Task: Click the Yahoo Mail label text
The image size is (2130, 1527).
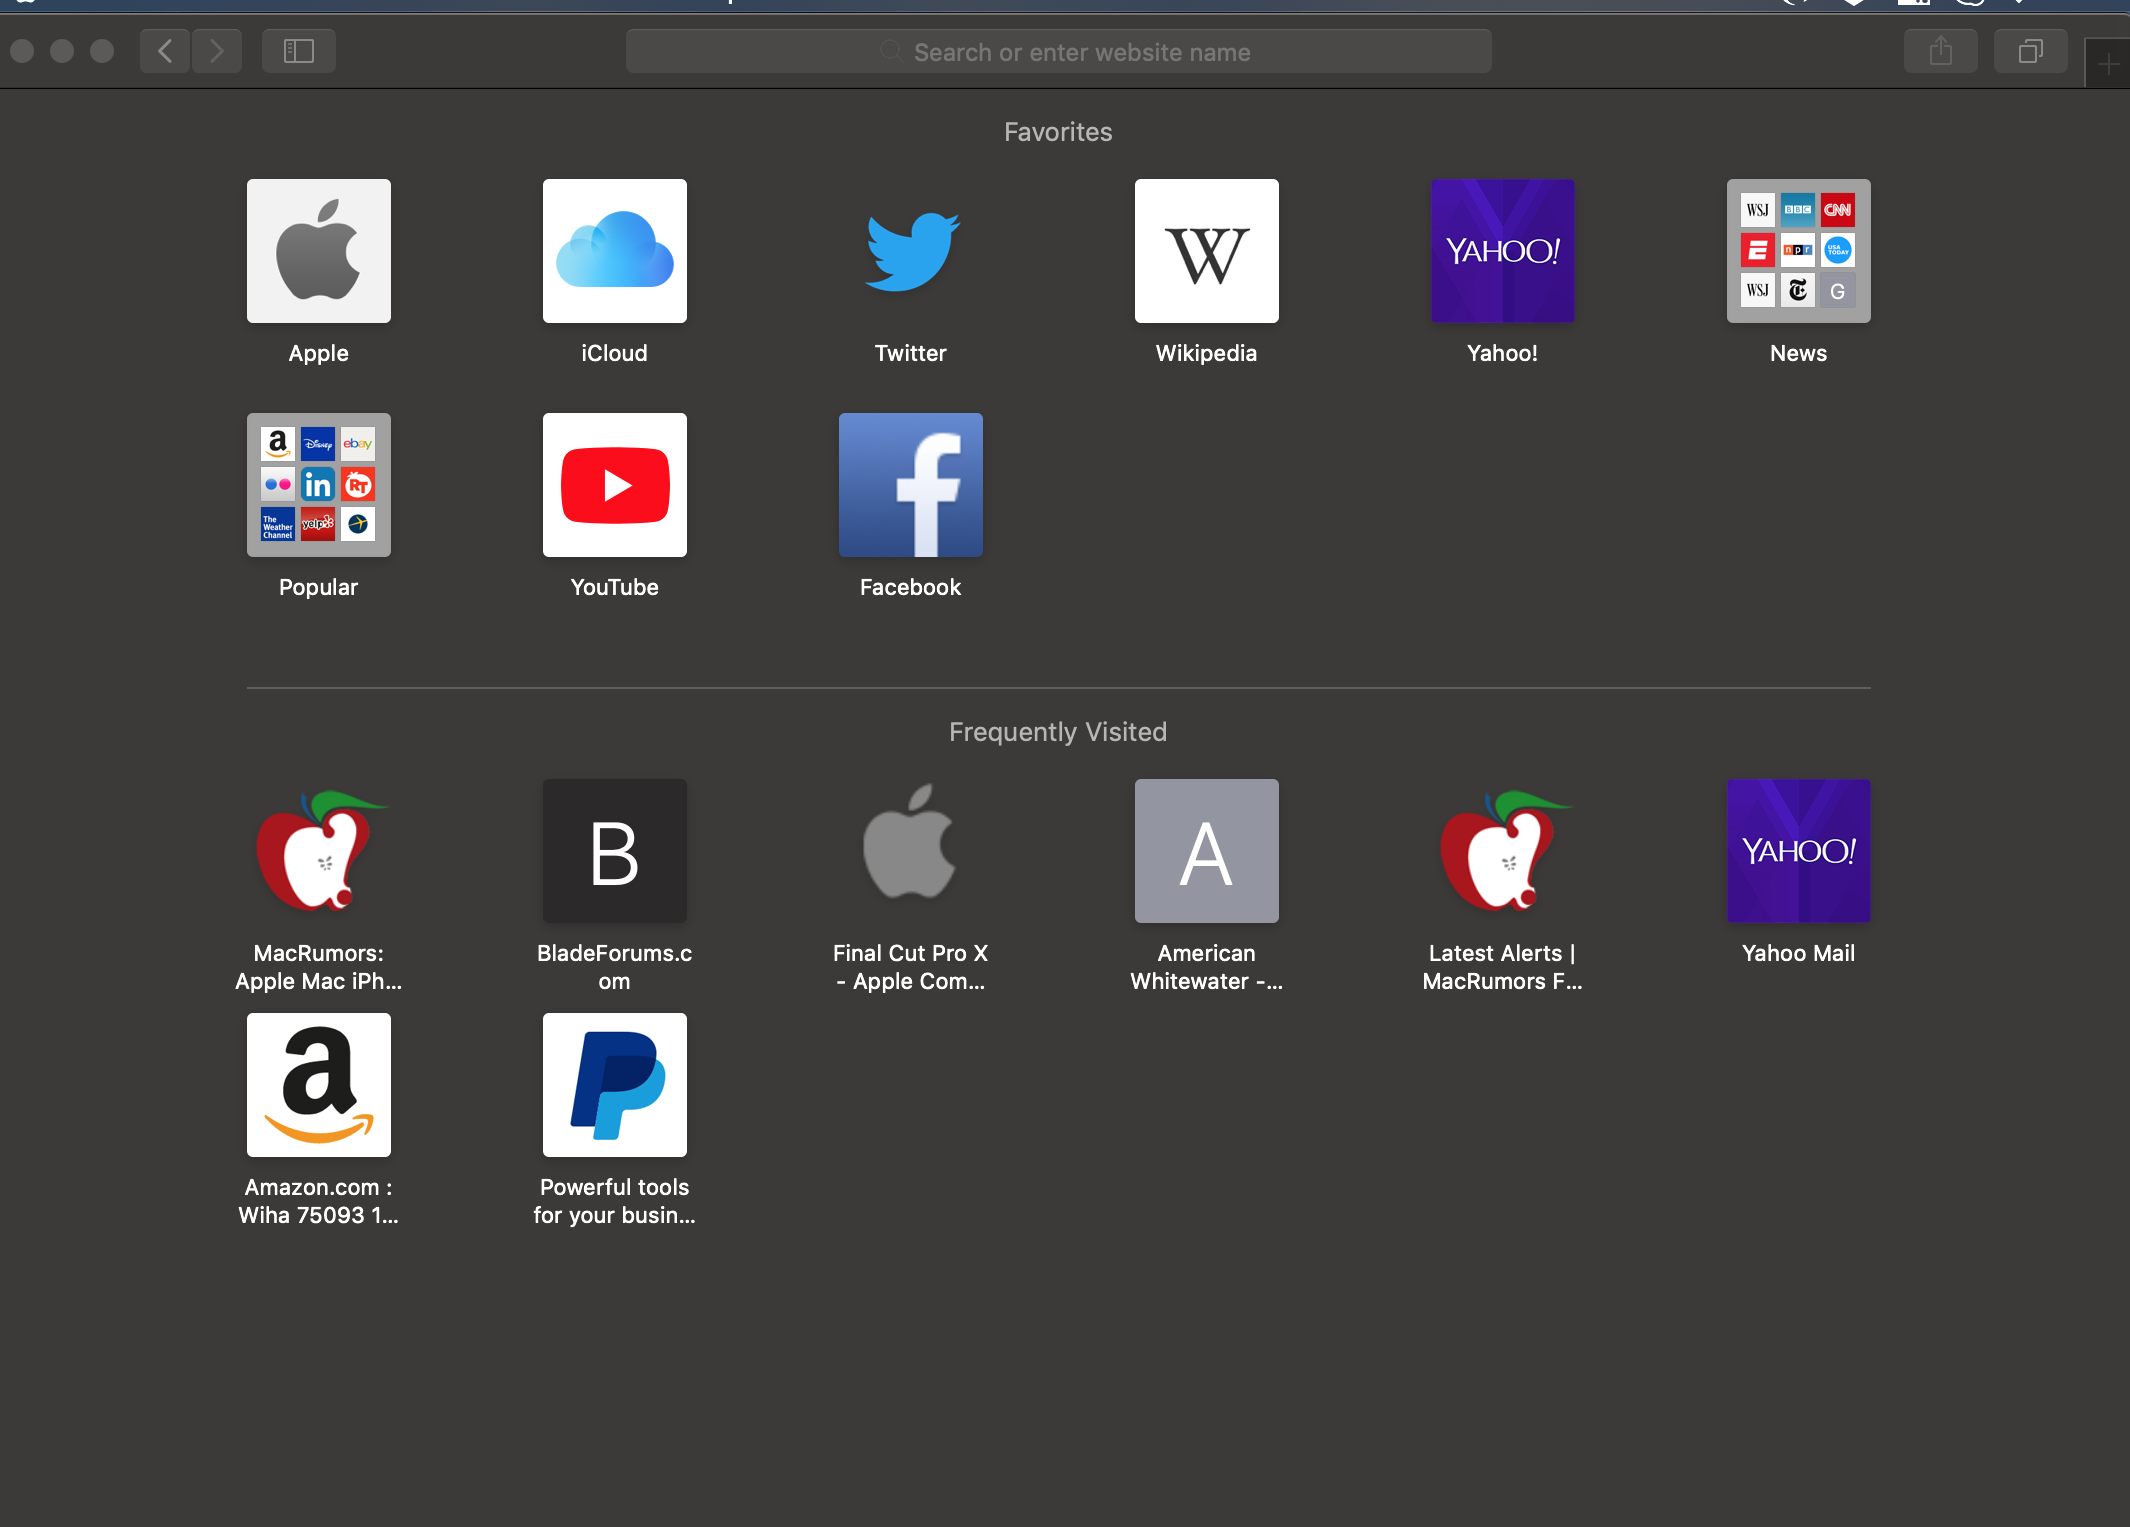Action: (x=1798, y=953)
